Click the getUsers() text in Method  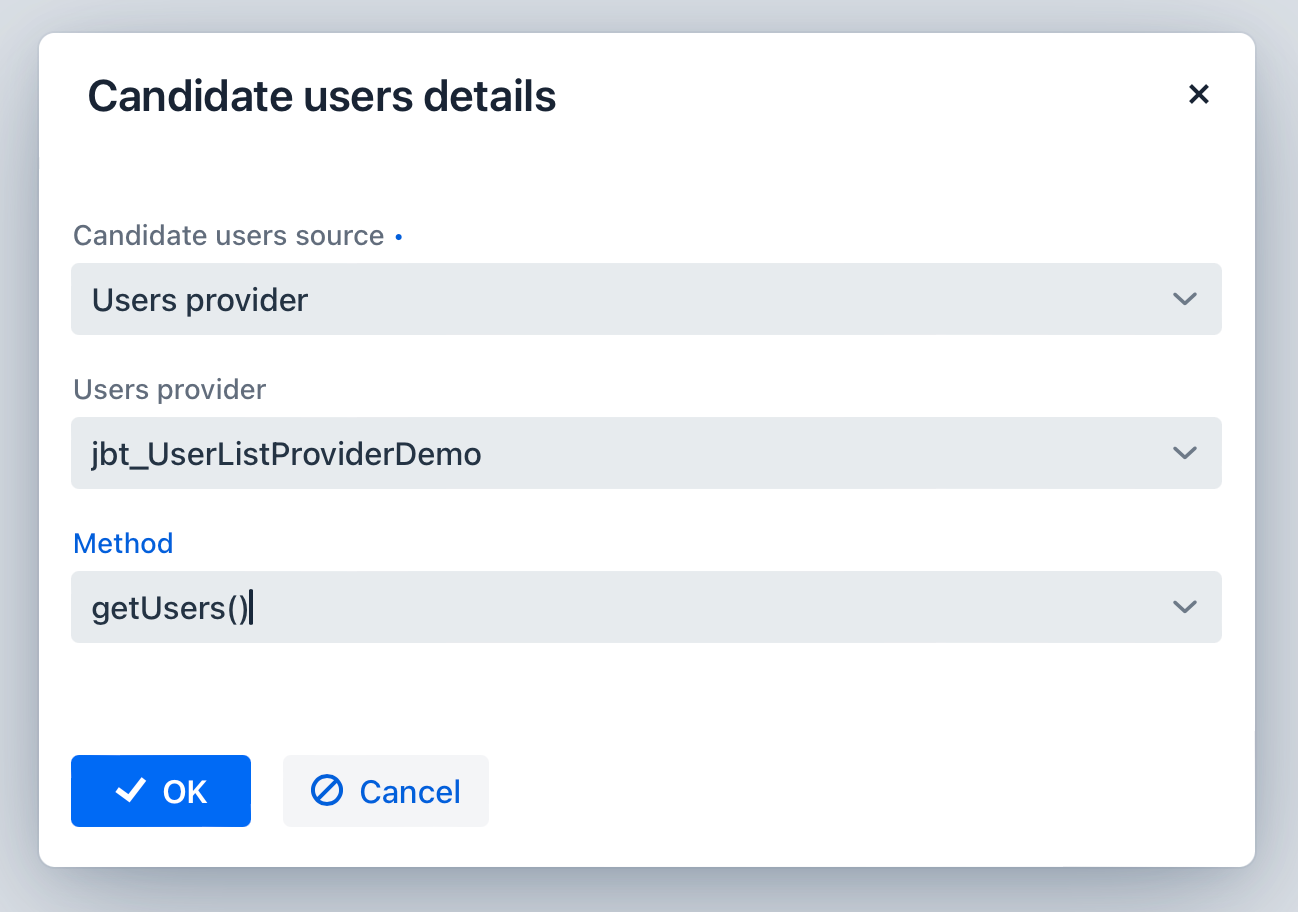click(x=169, y=608)
